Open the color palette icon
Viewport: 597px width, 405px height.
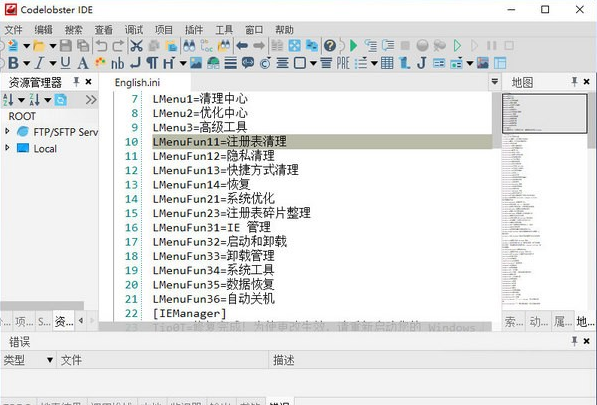(101, 62)
